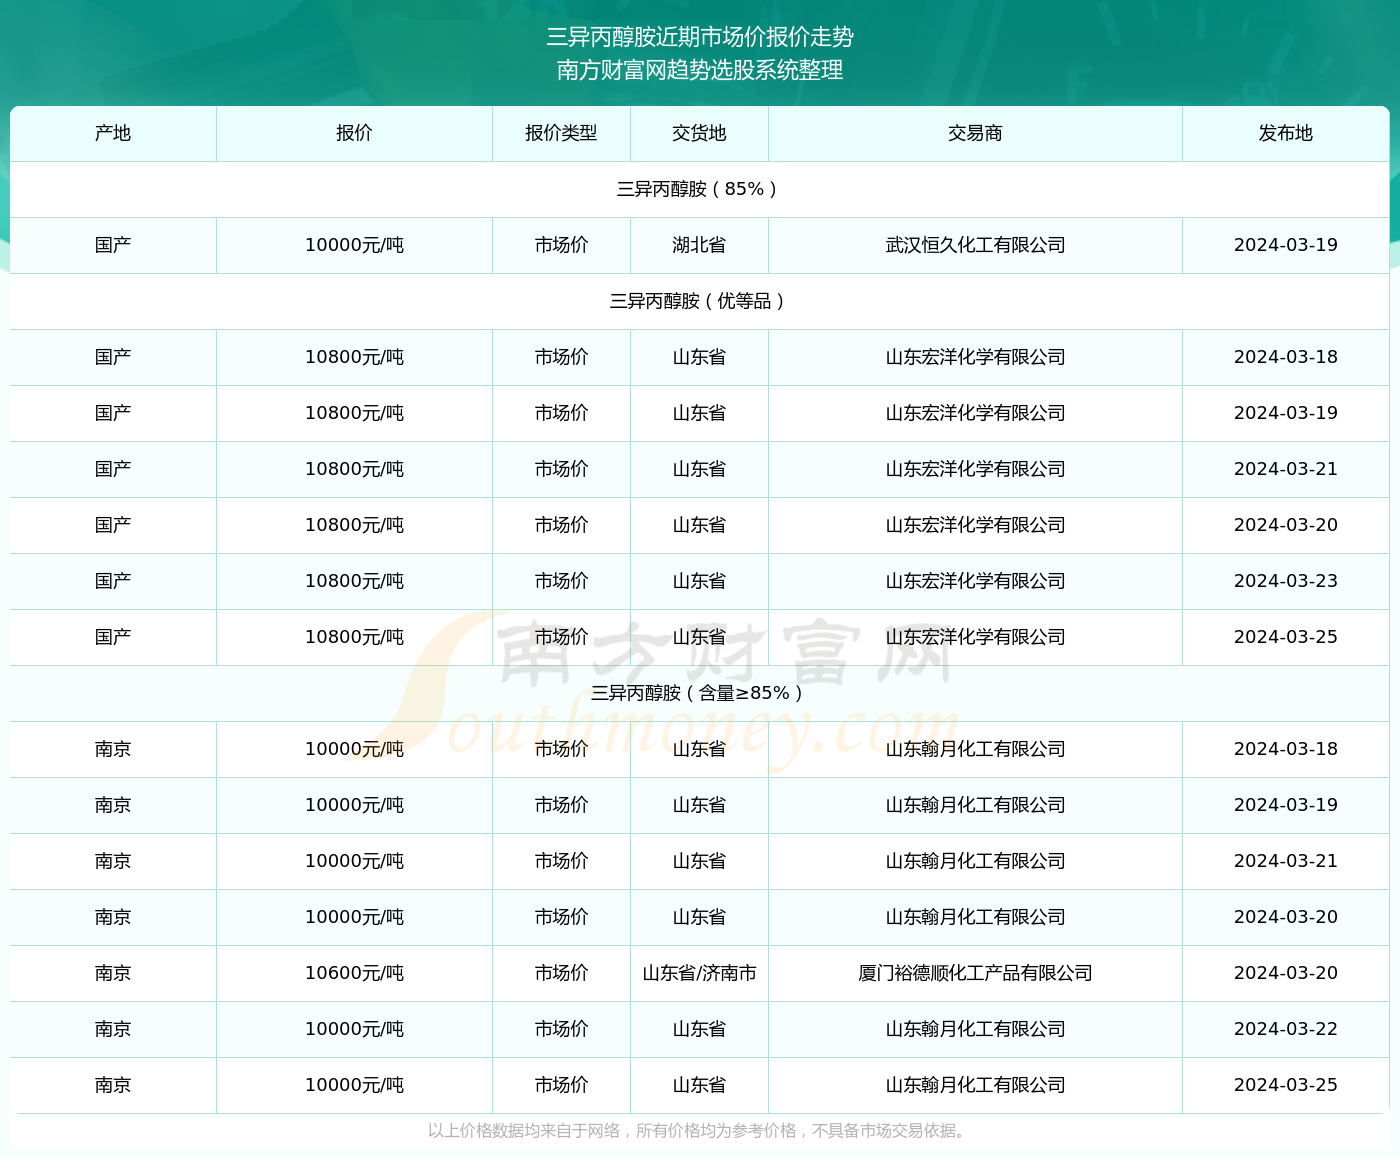This screenshot has width=1400, height=1158.
Task: Click the 产地 column header
Action: (113, 133)
